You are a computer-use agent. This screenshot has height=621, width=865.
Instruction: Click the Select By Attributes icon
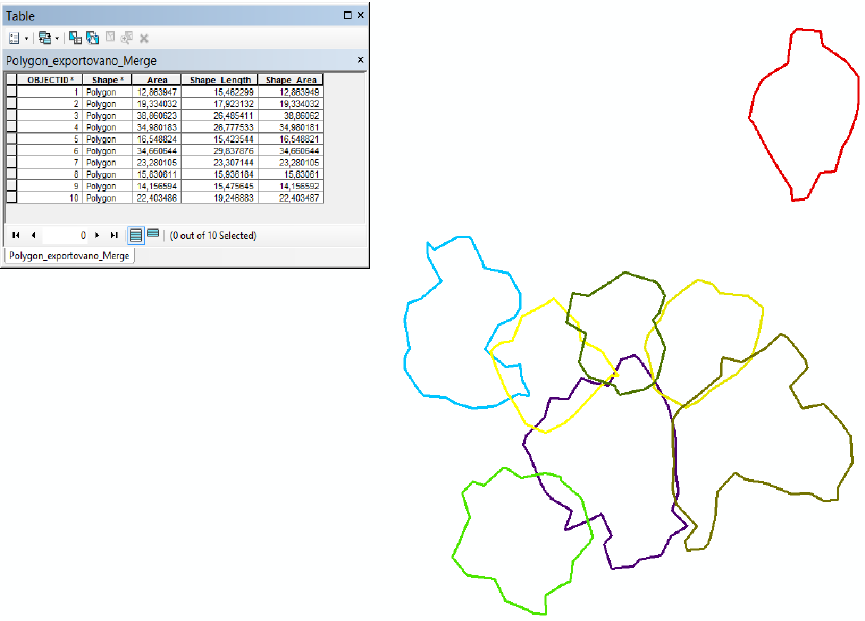click(x=75, y=38)
